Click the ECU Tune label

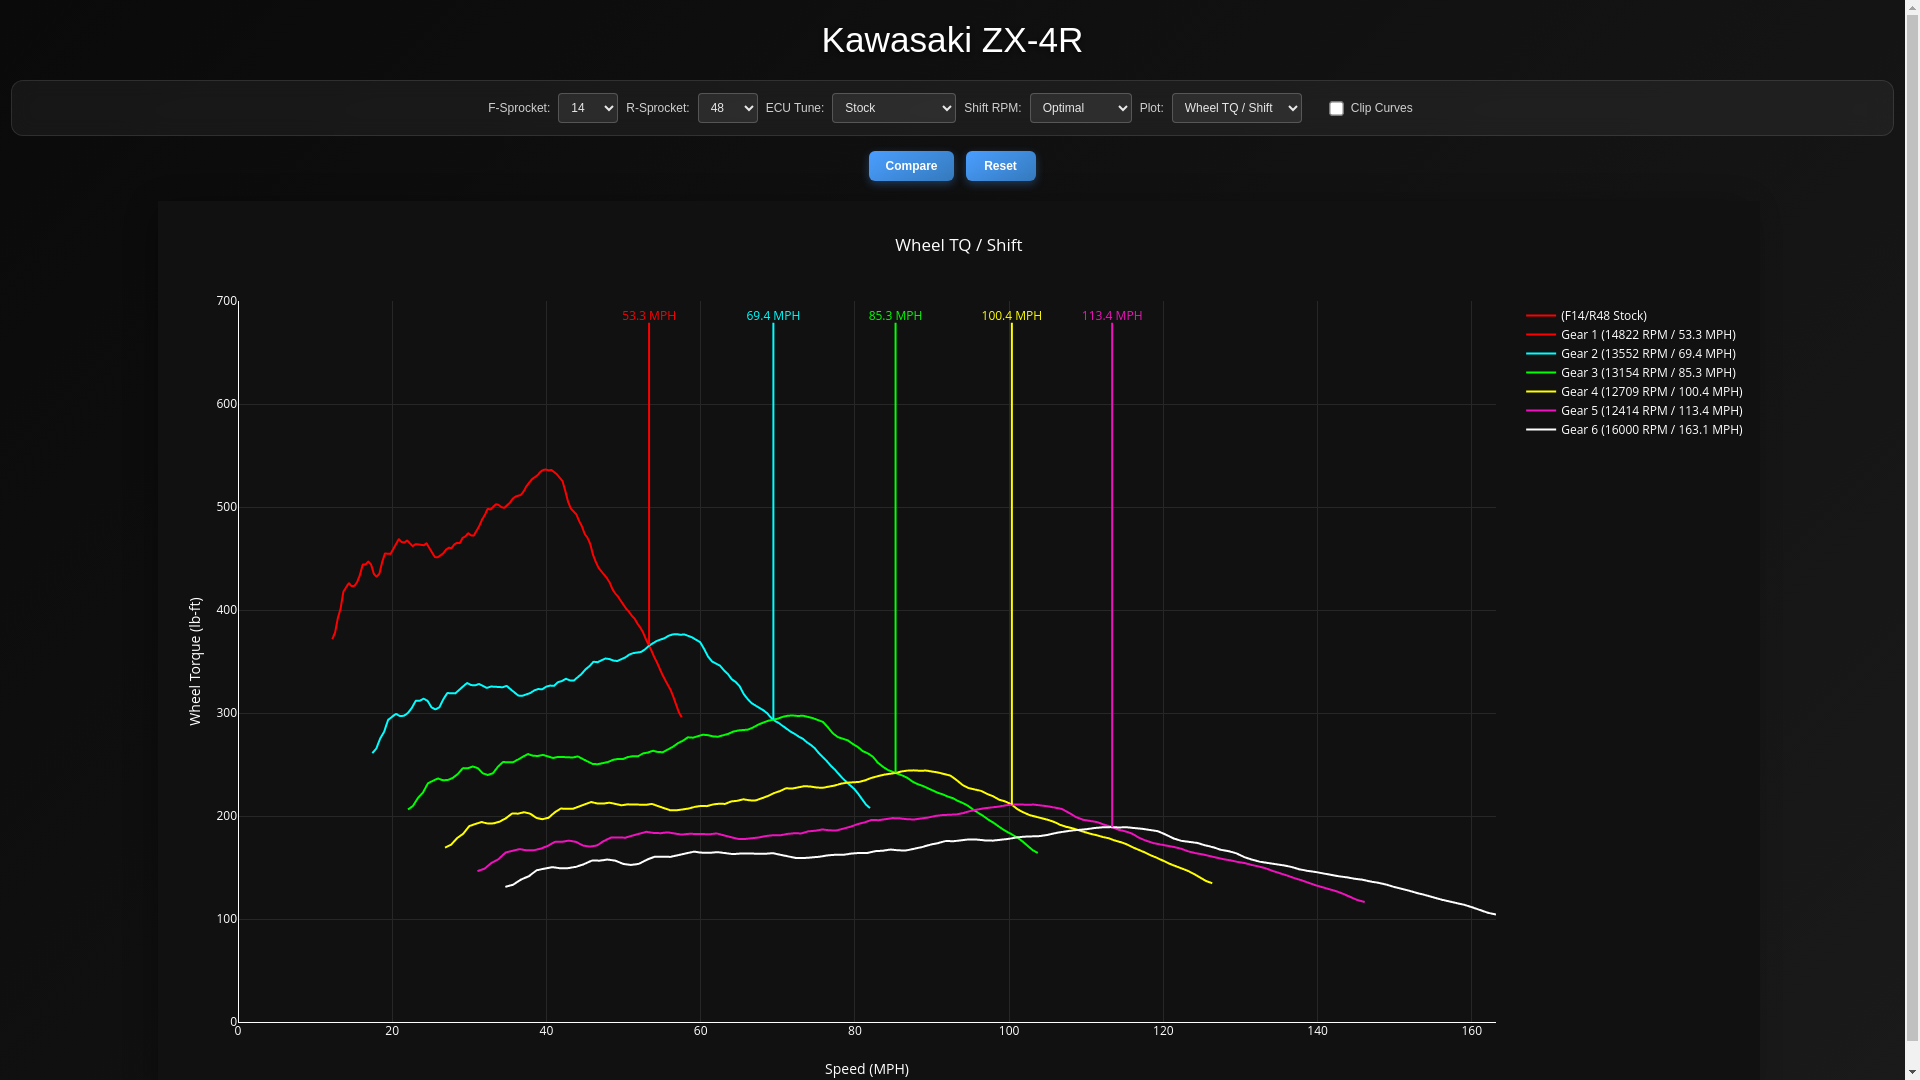795,108
